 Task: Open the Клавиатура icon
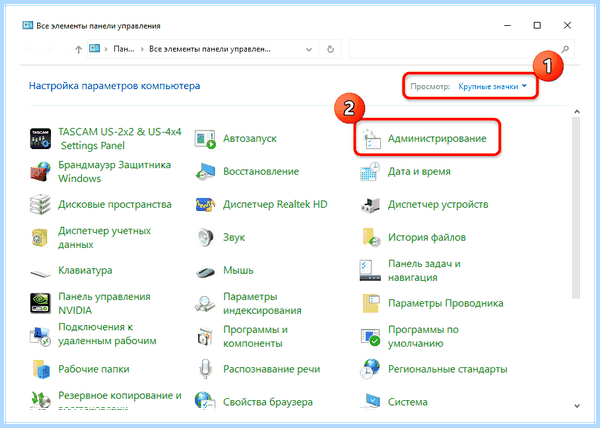click(x=40, y=272)
